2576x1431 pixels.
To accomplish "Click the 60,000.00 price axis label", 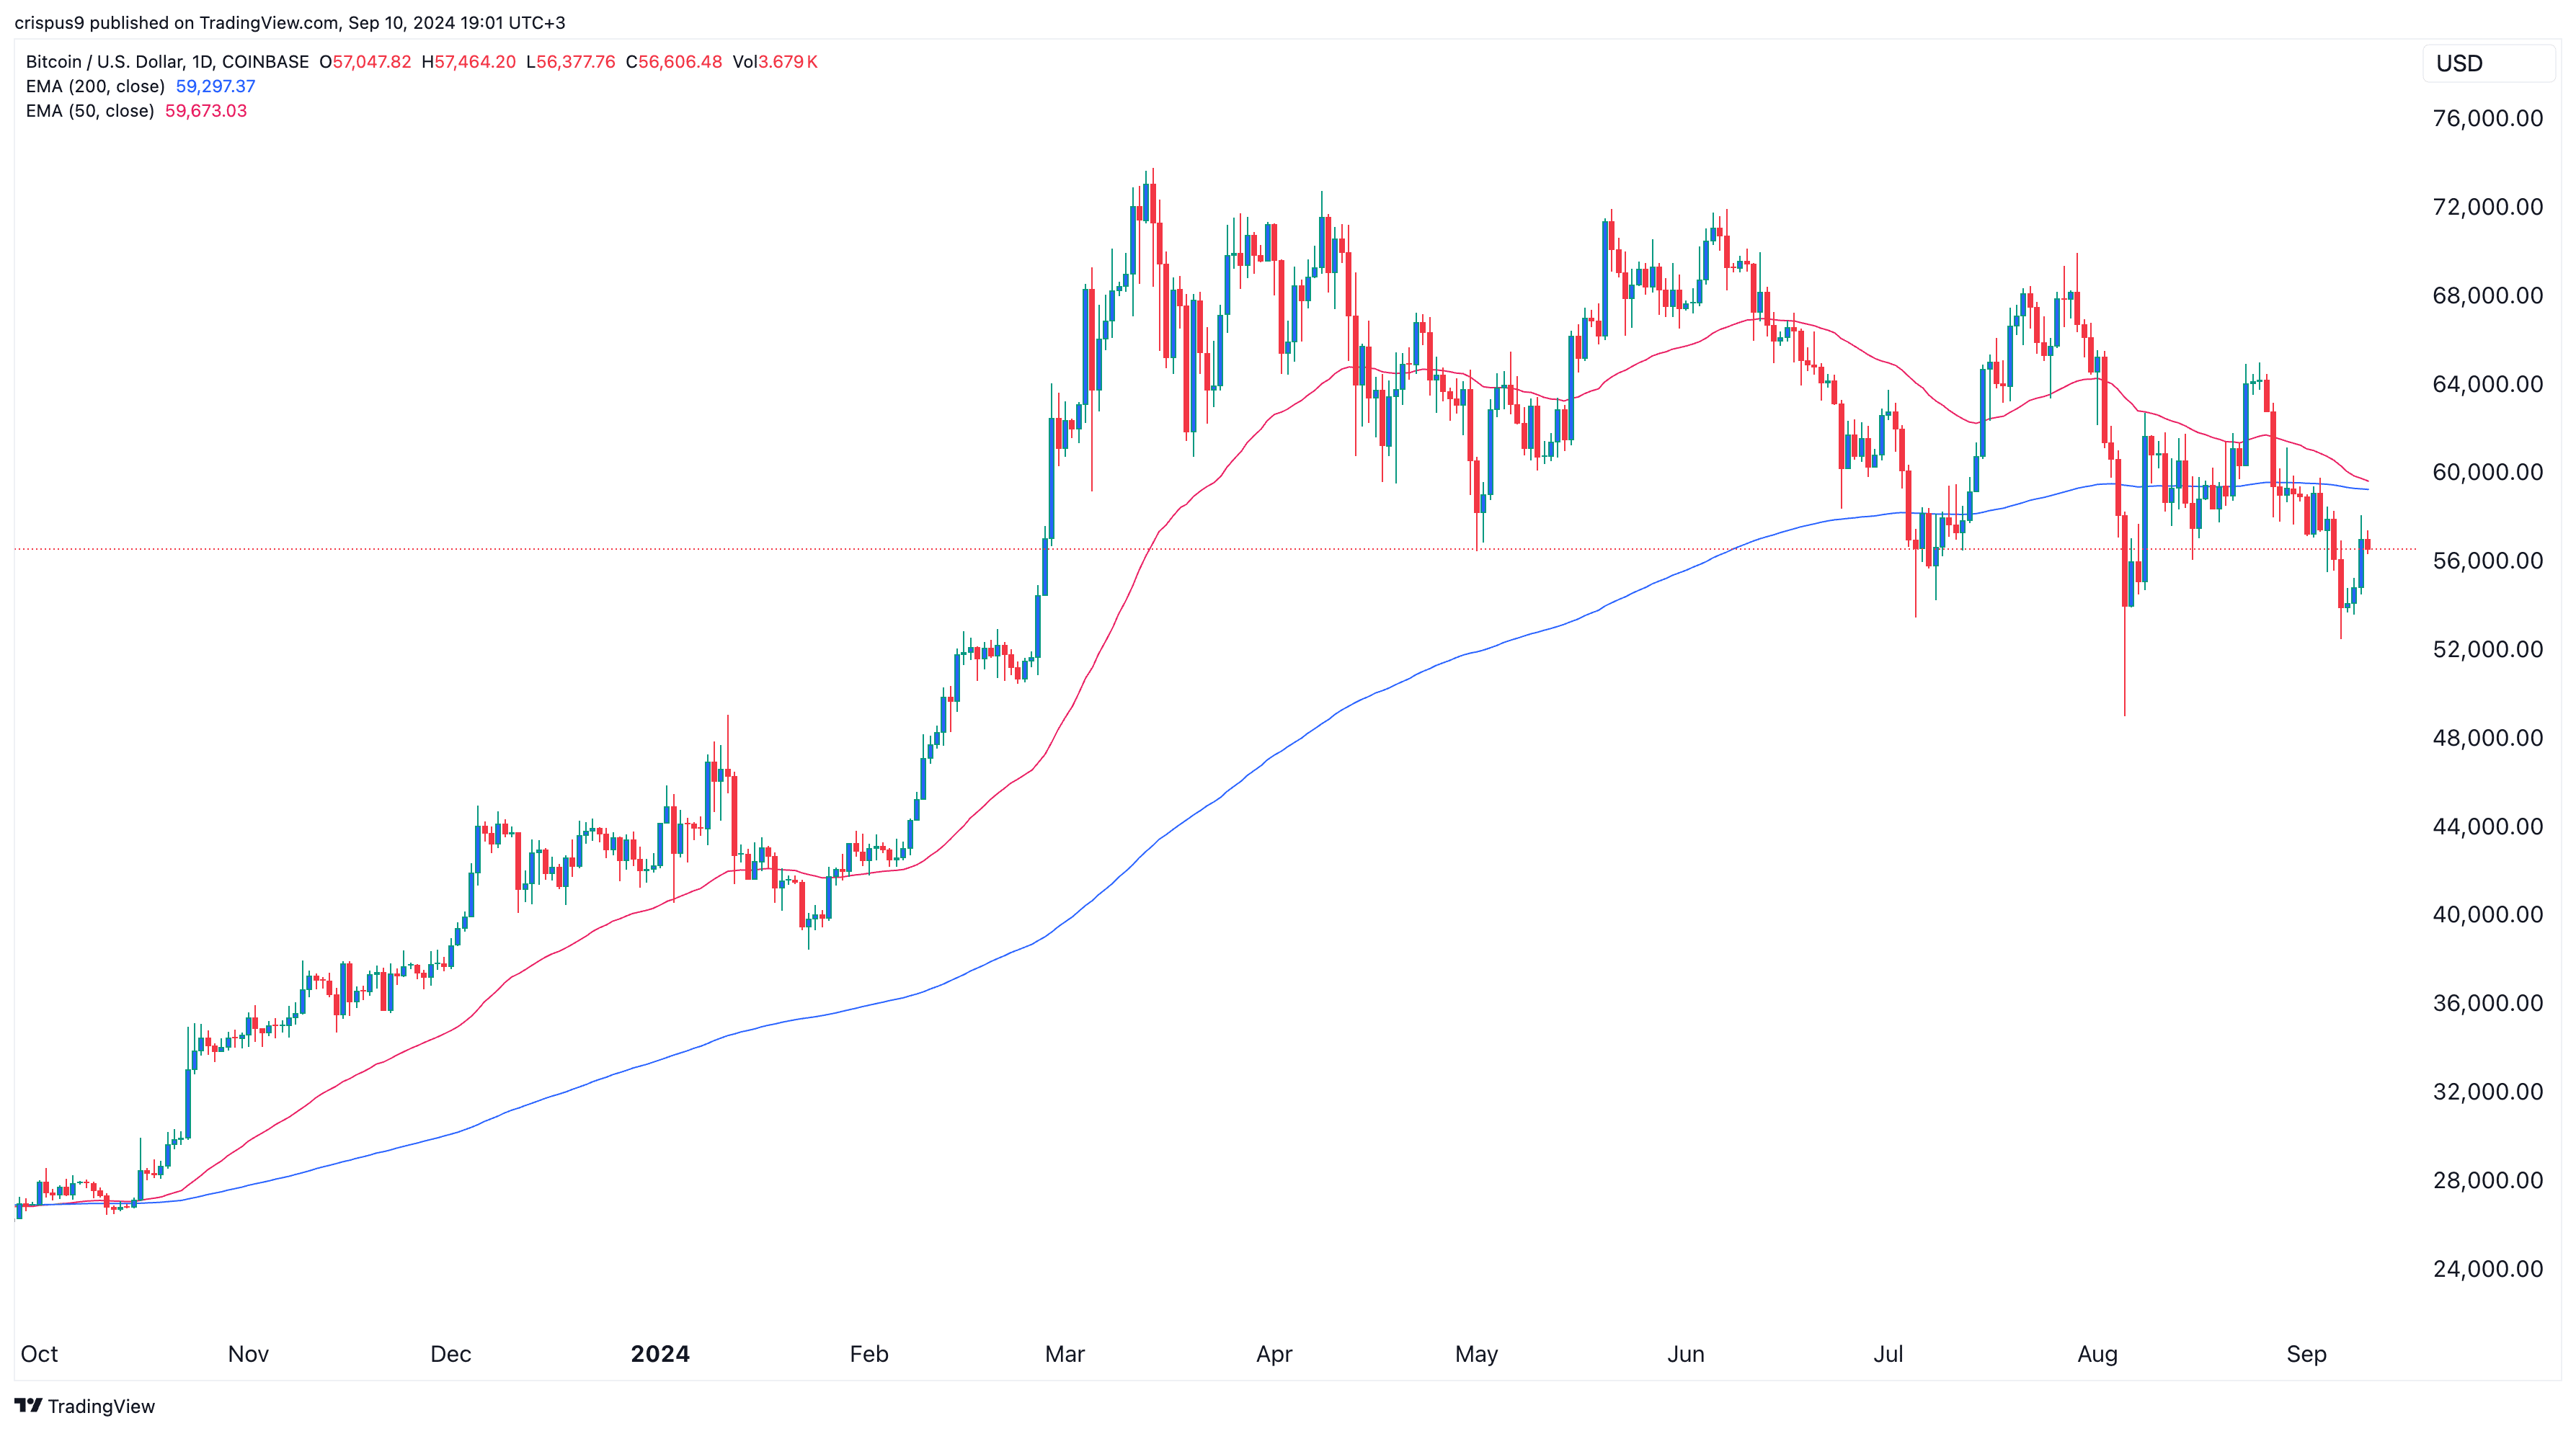I will tap(2488, 472).
